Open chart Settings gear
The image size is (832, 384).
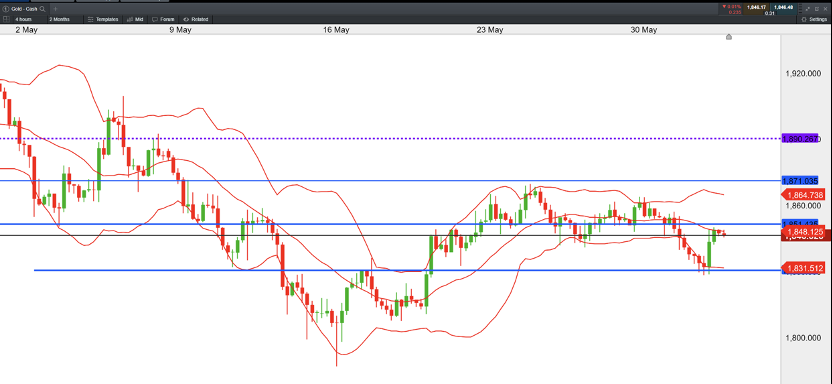[x=804, y=19]
